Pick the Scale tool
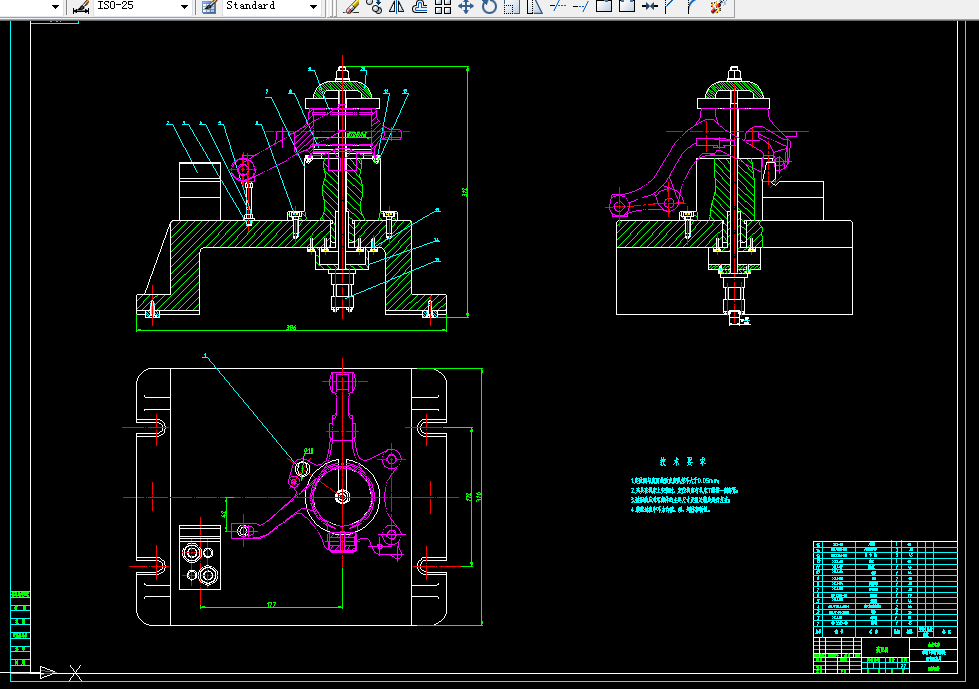The image size is (979, 689). (x=512, y=7)
